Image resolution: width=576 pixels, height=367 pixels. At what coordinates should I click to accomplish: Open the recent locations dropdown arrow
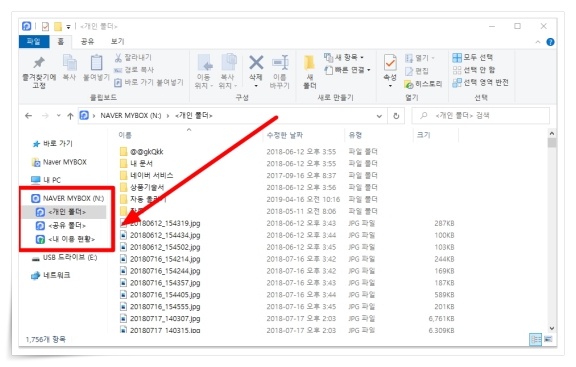(58, 116)
